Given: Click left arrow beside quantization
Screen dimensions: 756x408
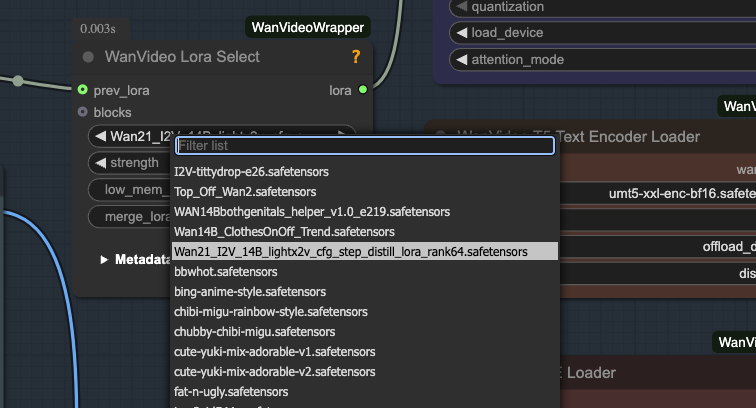Looking at the screenshot, I should pyautogui.click(x=462, y=6).
